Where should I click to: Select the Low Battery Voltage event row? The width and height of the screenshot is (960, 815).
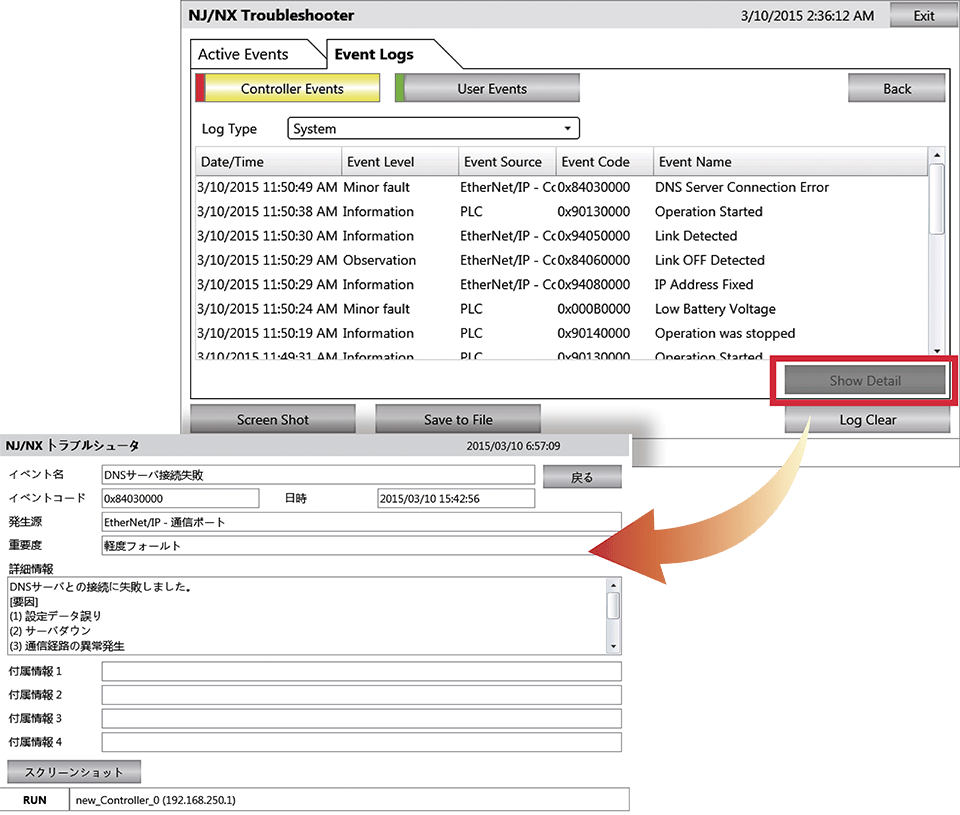[x=562, y=309]
